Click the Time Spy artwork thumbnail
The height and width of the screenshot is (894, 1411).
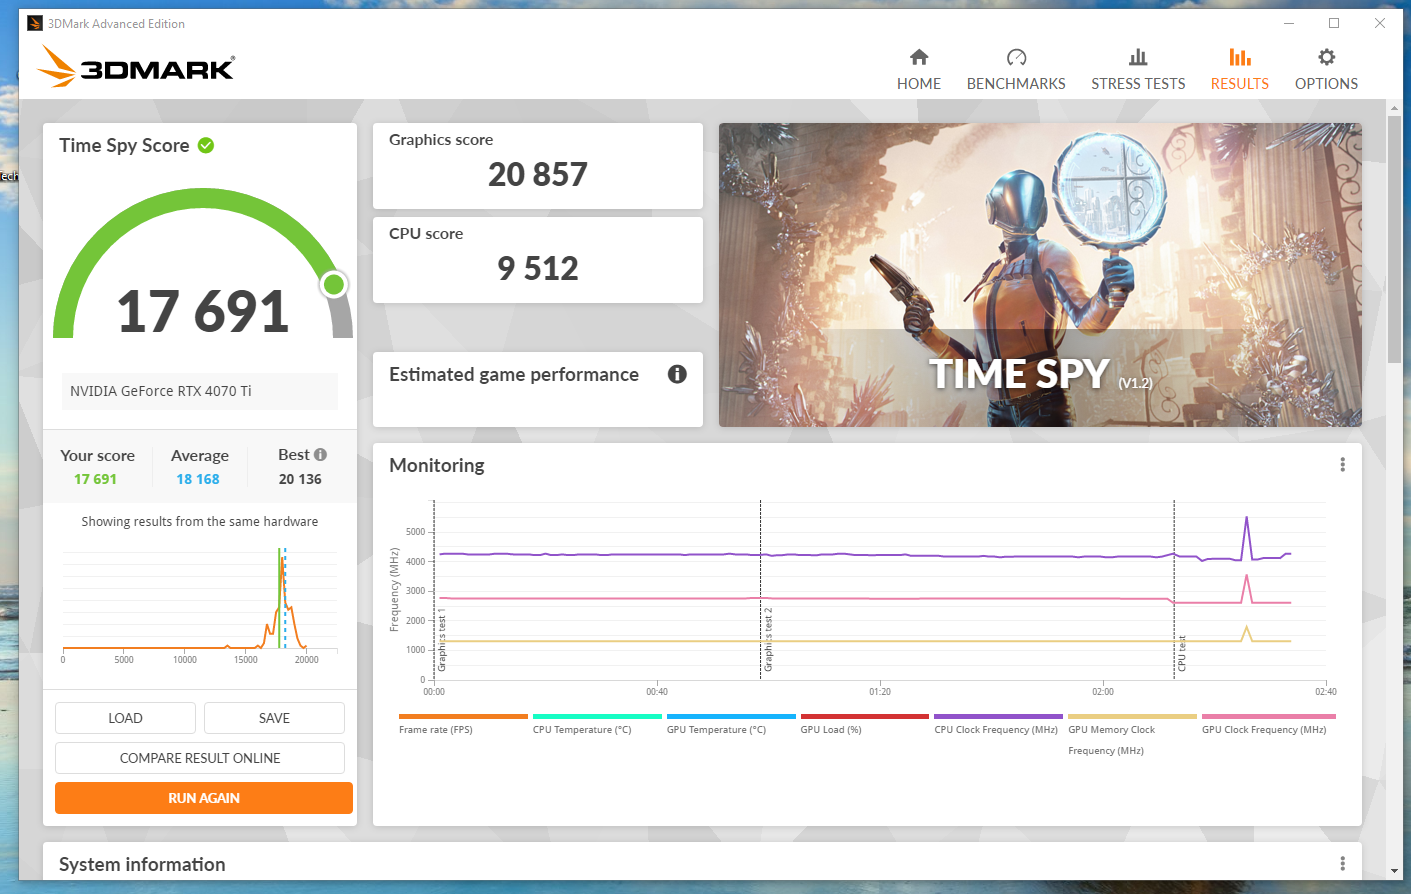[x=1040, y=275]
